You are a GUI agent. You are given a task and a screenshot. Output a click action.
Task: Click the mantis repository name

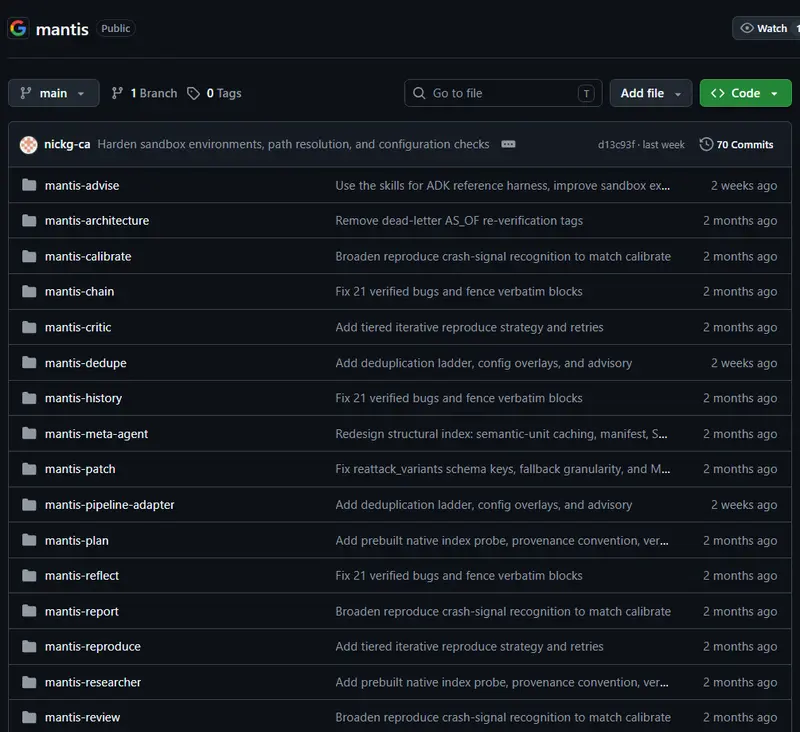tap(62, 29)
